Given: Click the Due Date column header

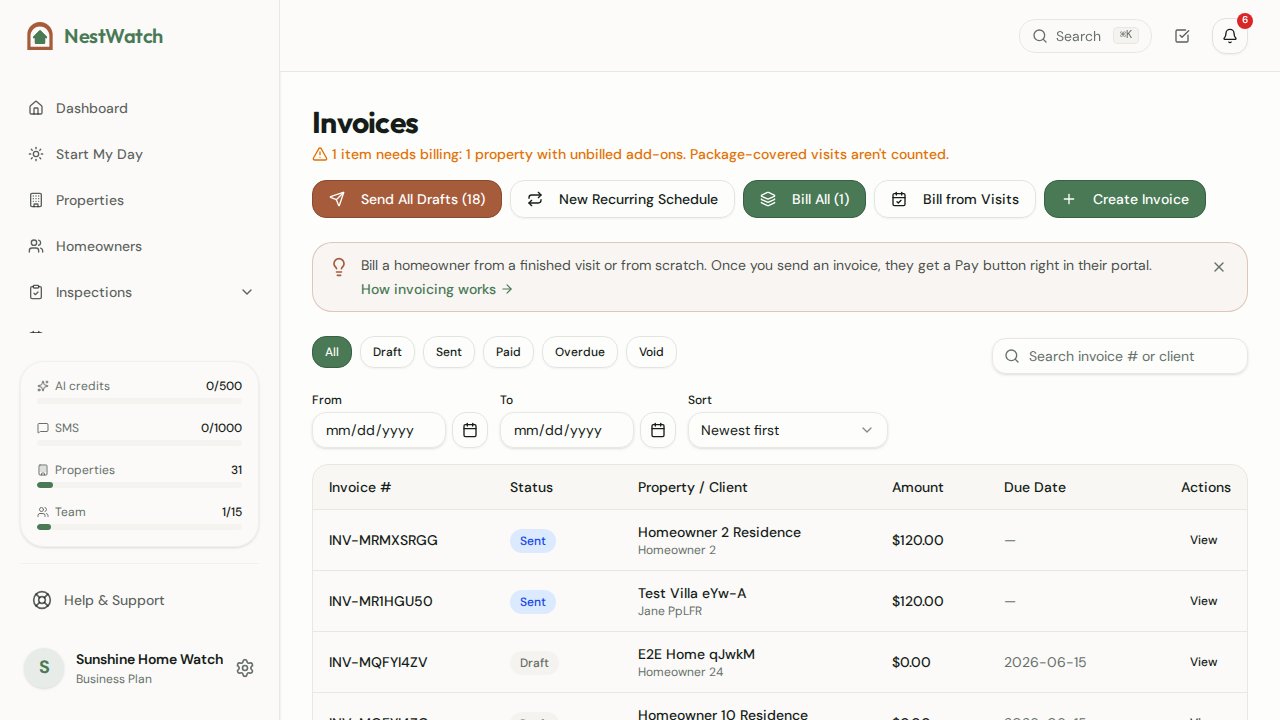Looking at the screenshot, I should 1035,487.
